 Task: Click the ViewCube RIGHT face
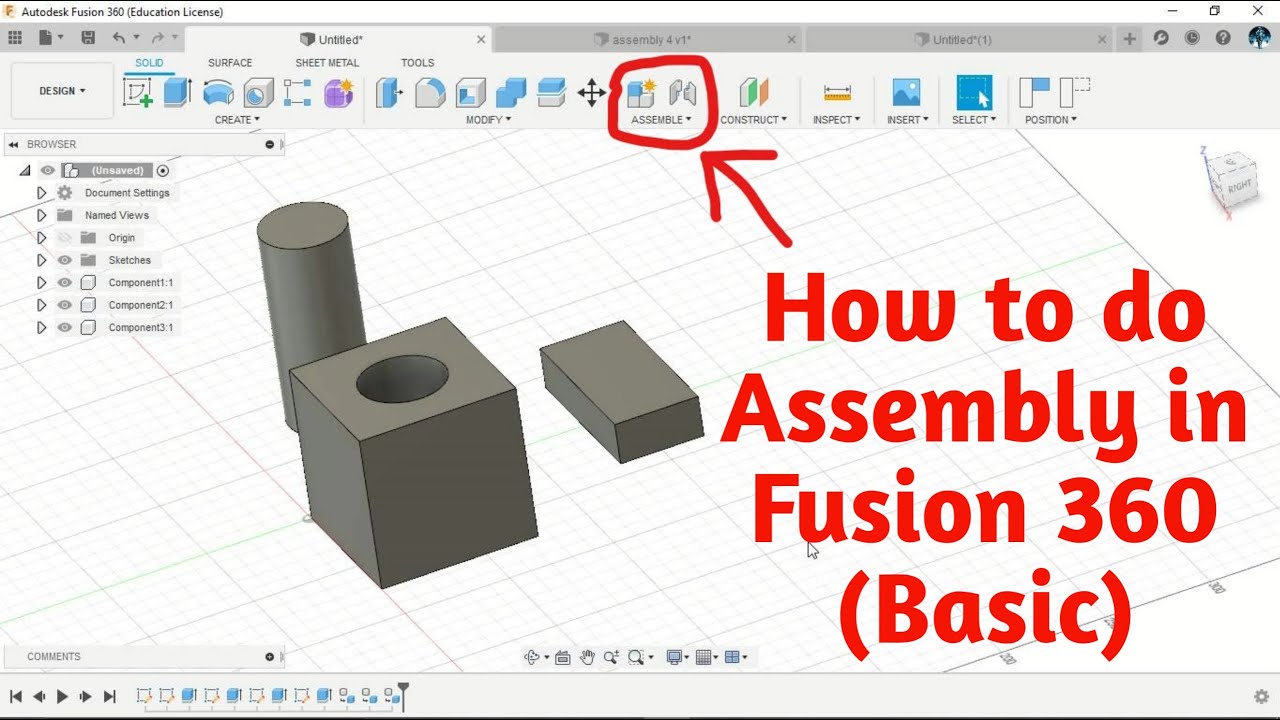point(1239,186)
